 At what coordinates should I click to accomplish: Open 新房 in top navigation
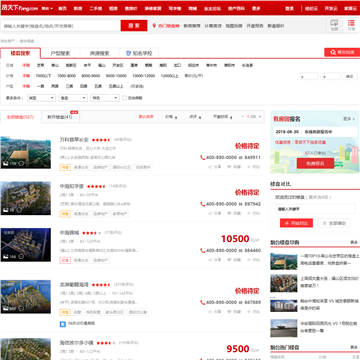coord(78,8)
